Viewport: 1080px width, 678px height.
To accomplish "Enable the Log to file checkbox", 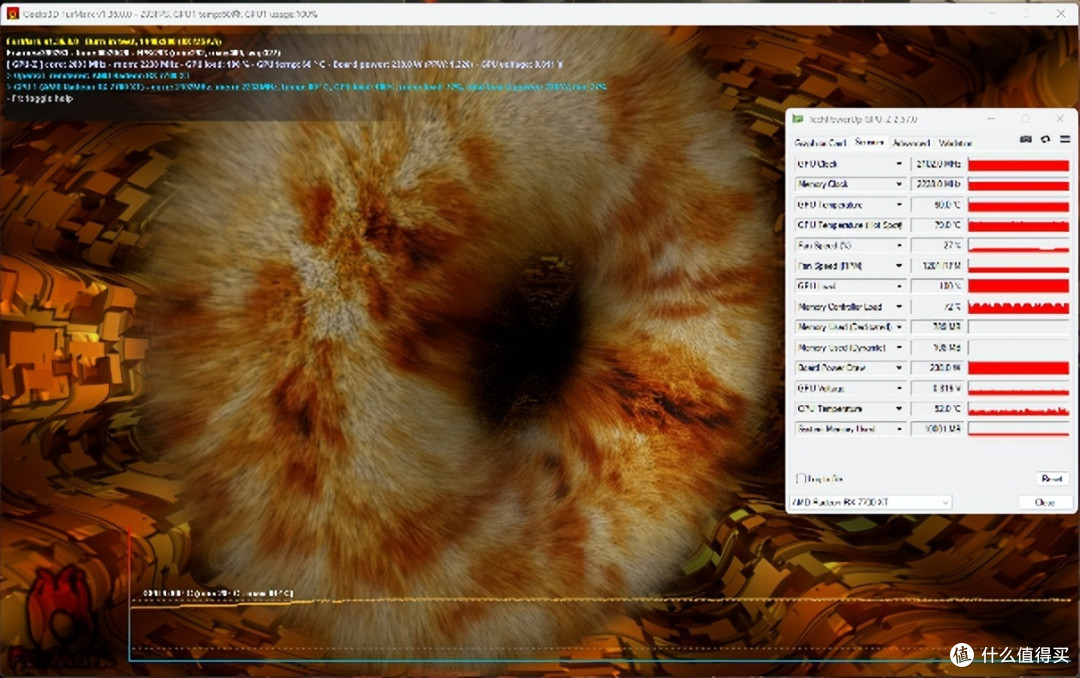I will click(800, 478).
